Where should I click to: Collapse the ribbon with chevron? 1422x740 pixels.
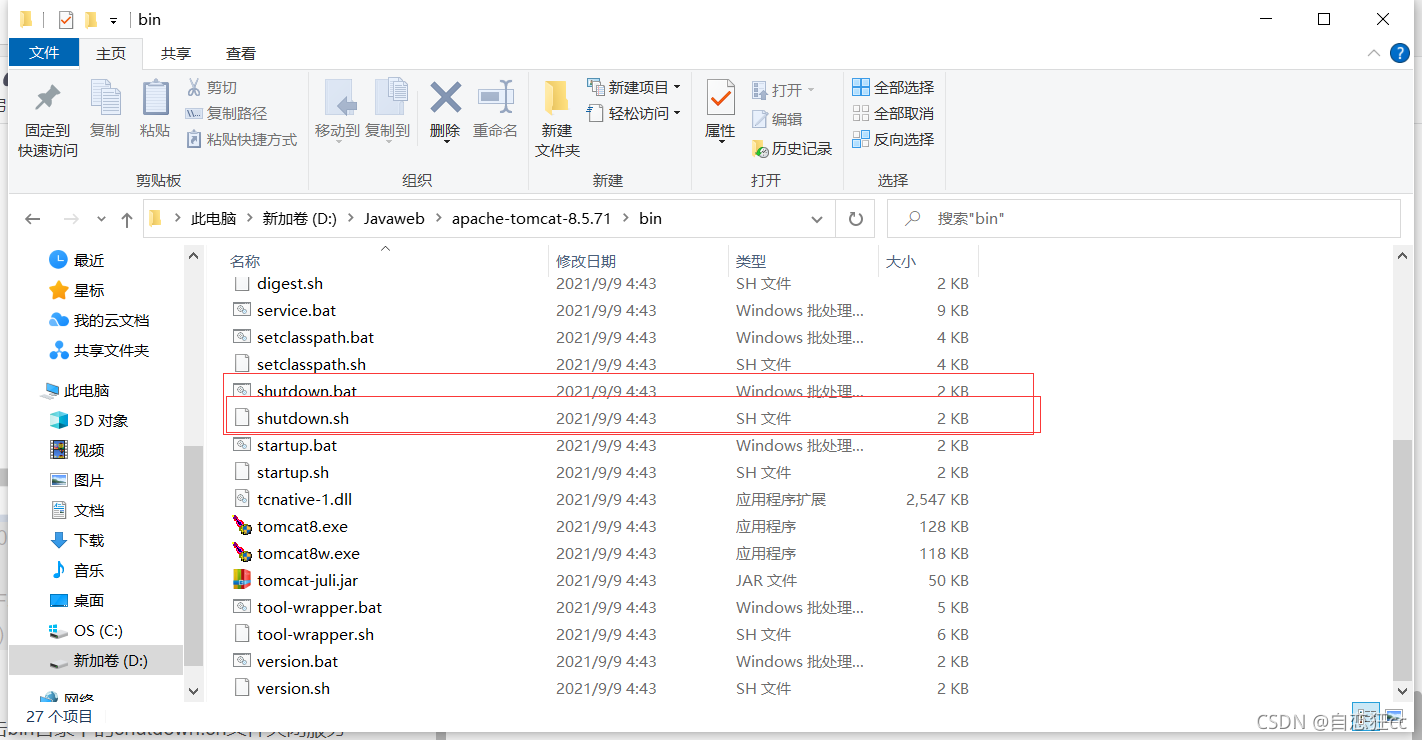1372,53
